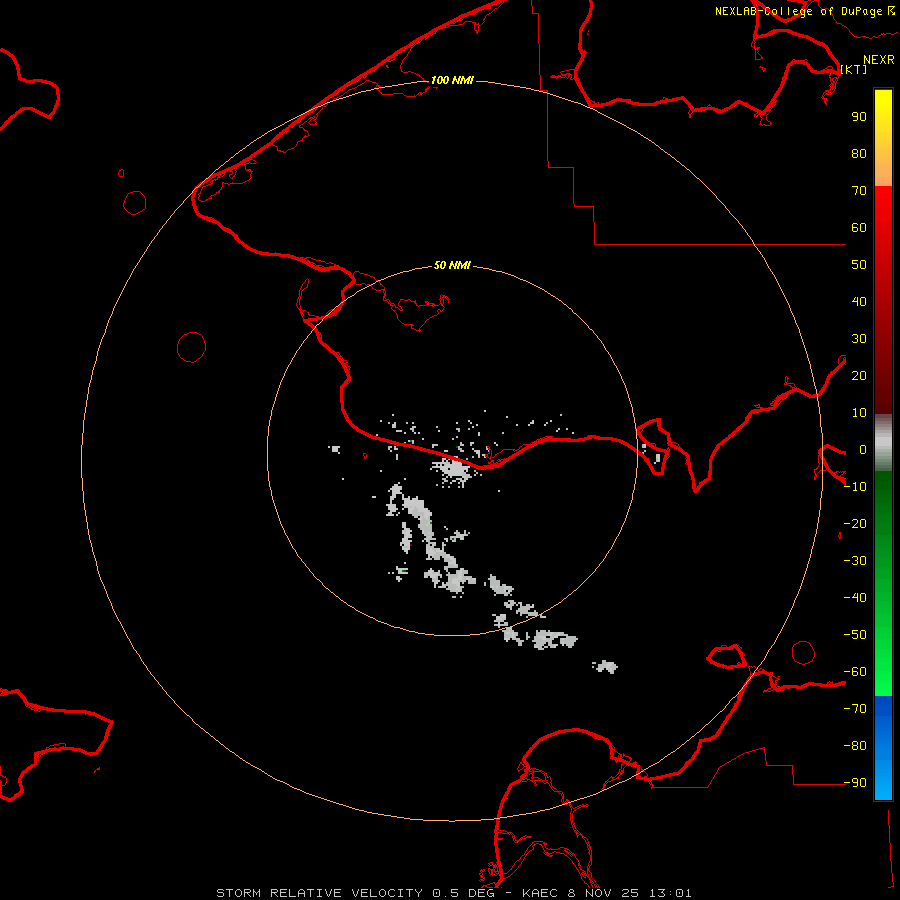Select the -70 value on velocity scale
This screenshot has height=900, width=900.
[x=855, y=708]
